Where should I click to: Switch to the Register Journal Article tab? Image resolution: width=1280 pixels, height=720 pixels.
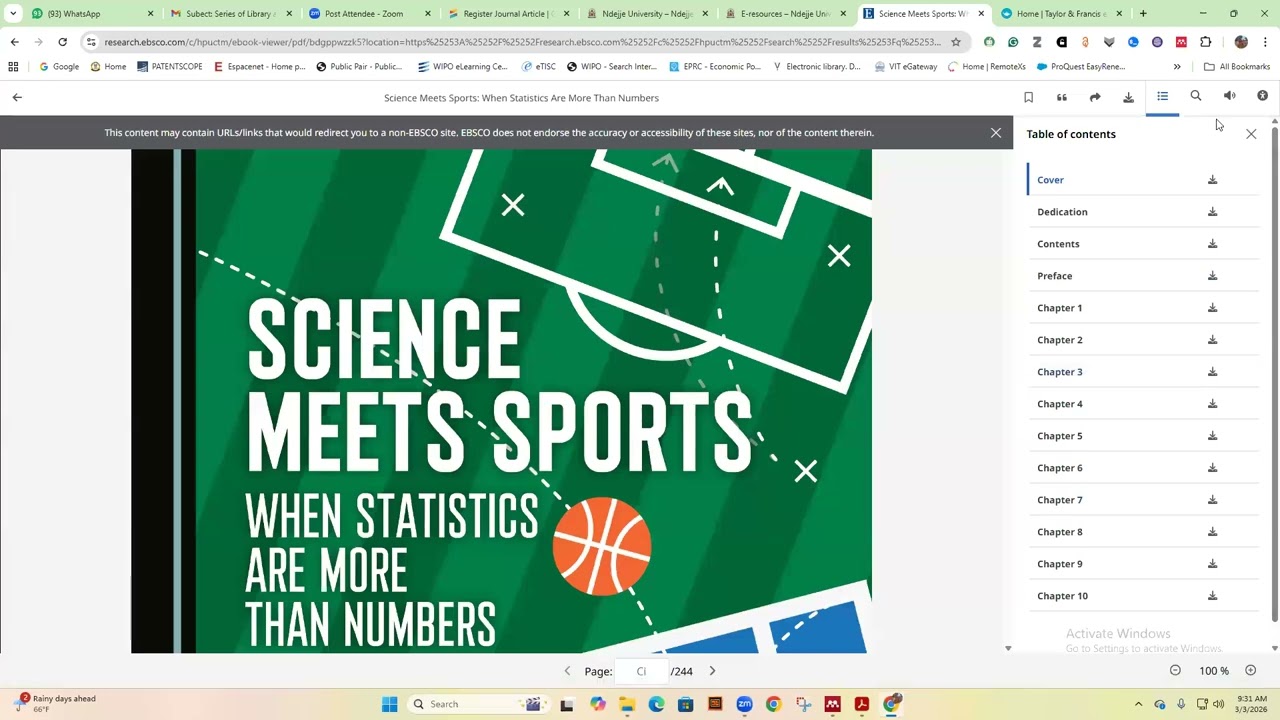click(x=507, y=14)
